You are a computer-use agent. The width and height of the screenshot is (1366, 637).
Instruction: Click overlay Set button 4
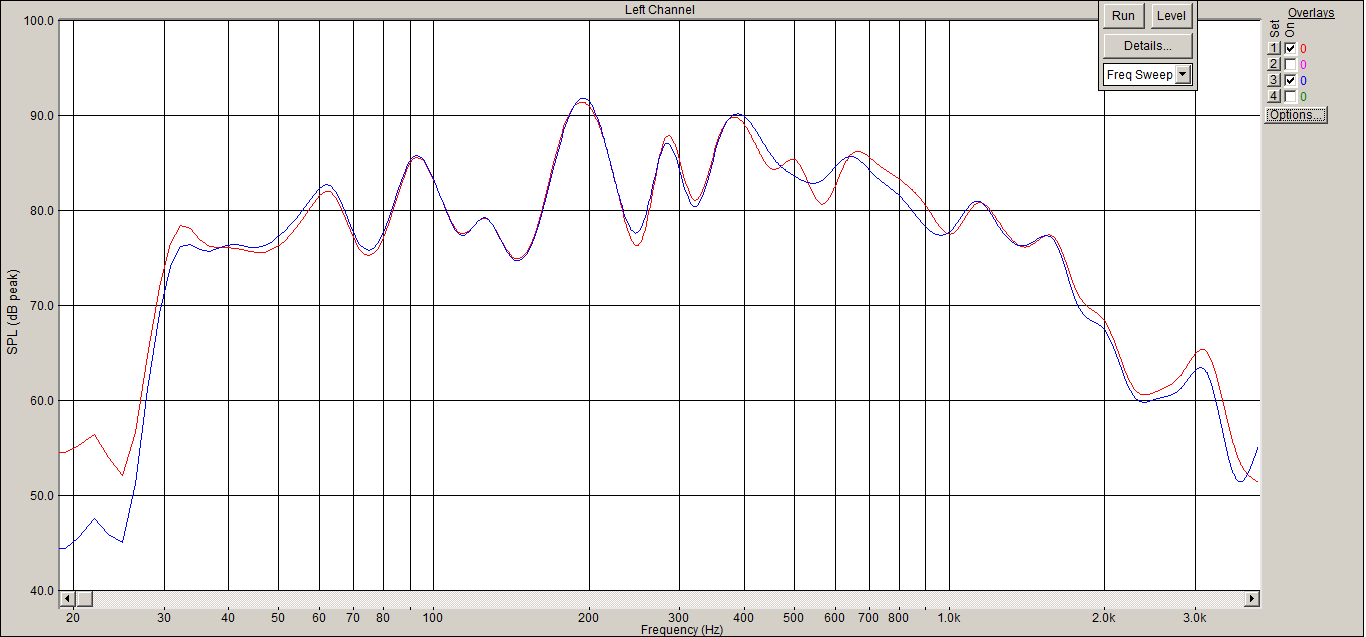1273,96
